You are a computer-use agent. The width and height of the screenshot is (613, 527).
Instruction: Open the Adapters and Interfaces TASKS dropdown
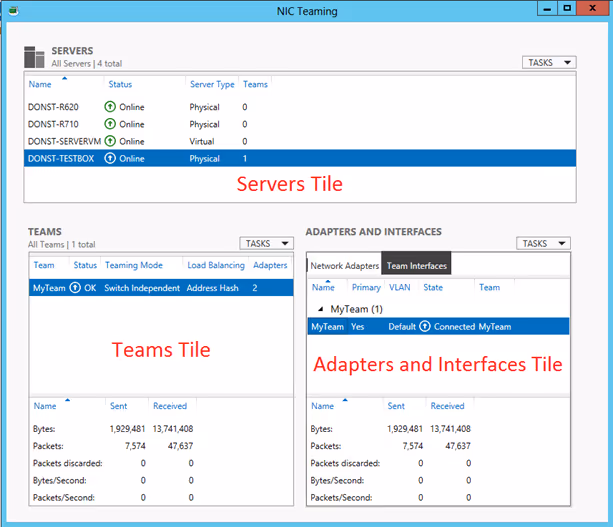(543, 244)
